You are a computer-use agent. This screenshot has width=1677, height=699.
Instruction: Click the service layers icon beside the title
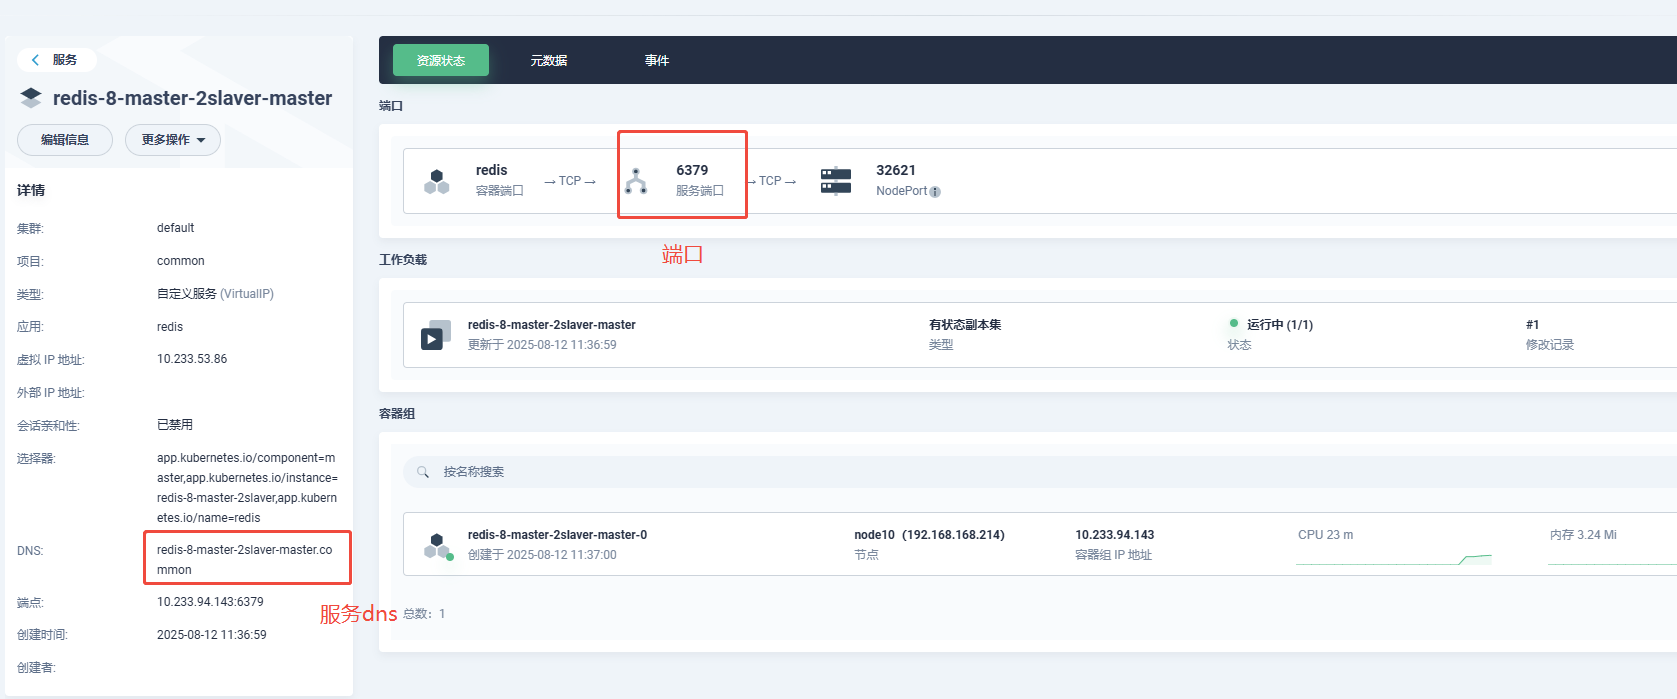point(31,98)
